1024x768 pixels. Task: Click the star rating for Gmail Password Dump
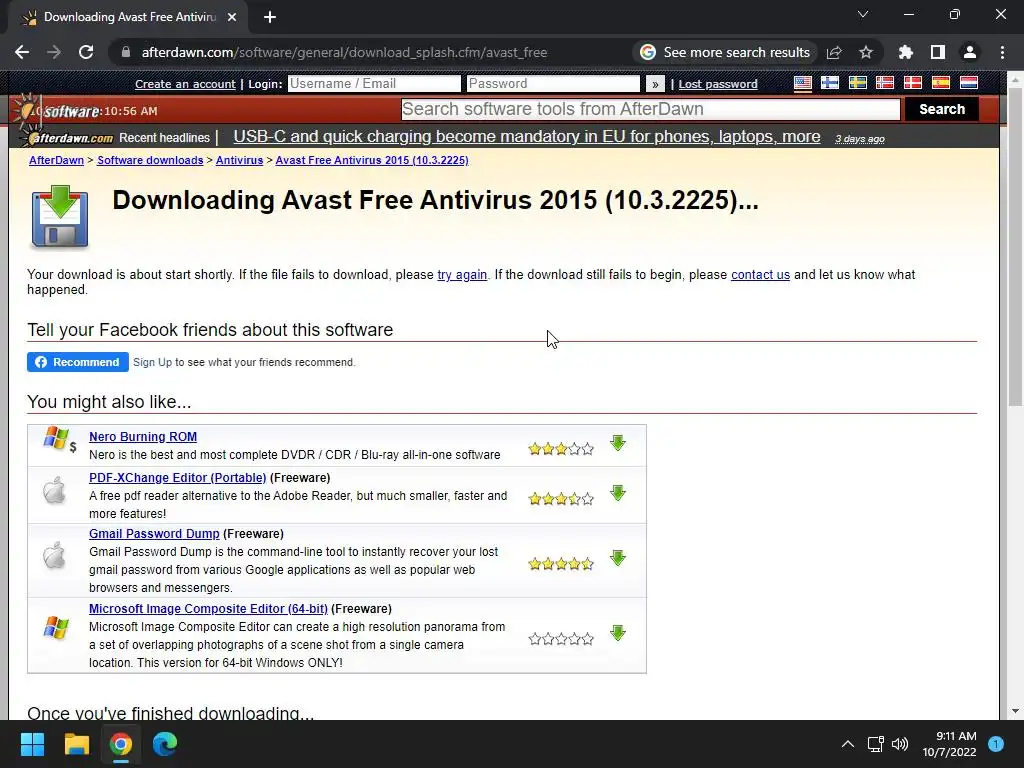(x=561, y=564)
